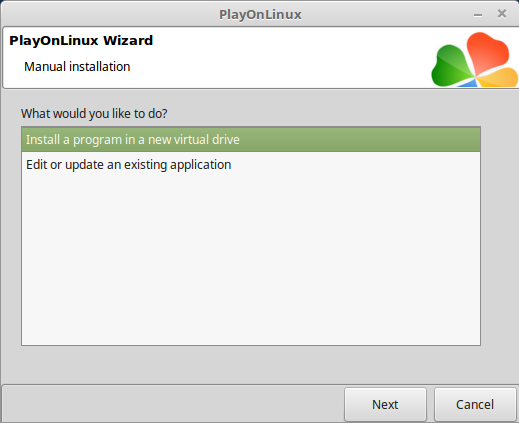
Task: Click the bold PlayOnLinux Wizard heading
Action: click(81, 41)
